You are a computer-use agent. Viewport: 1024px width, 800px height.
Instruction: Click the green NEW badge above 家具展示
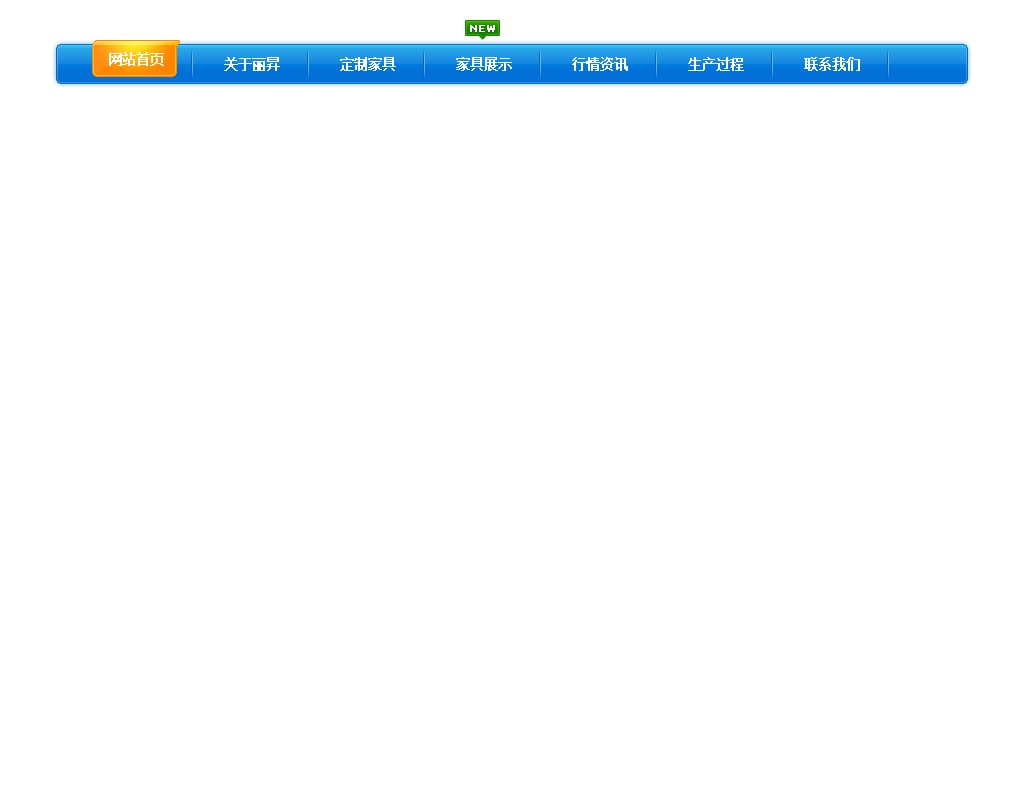[482, 28]
